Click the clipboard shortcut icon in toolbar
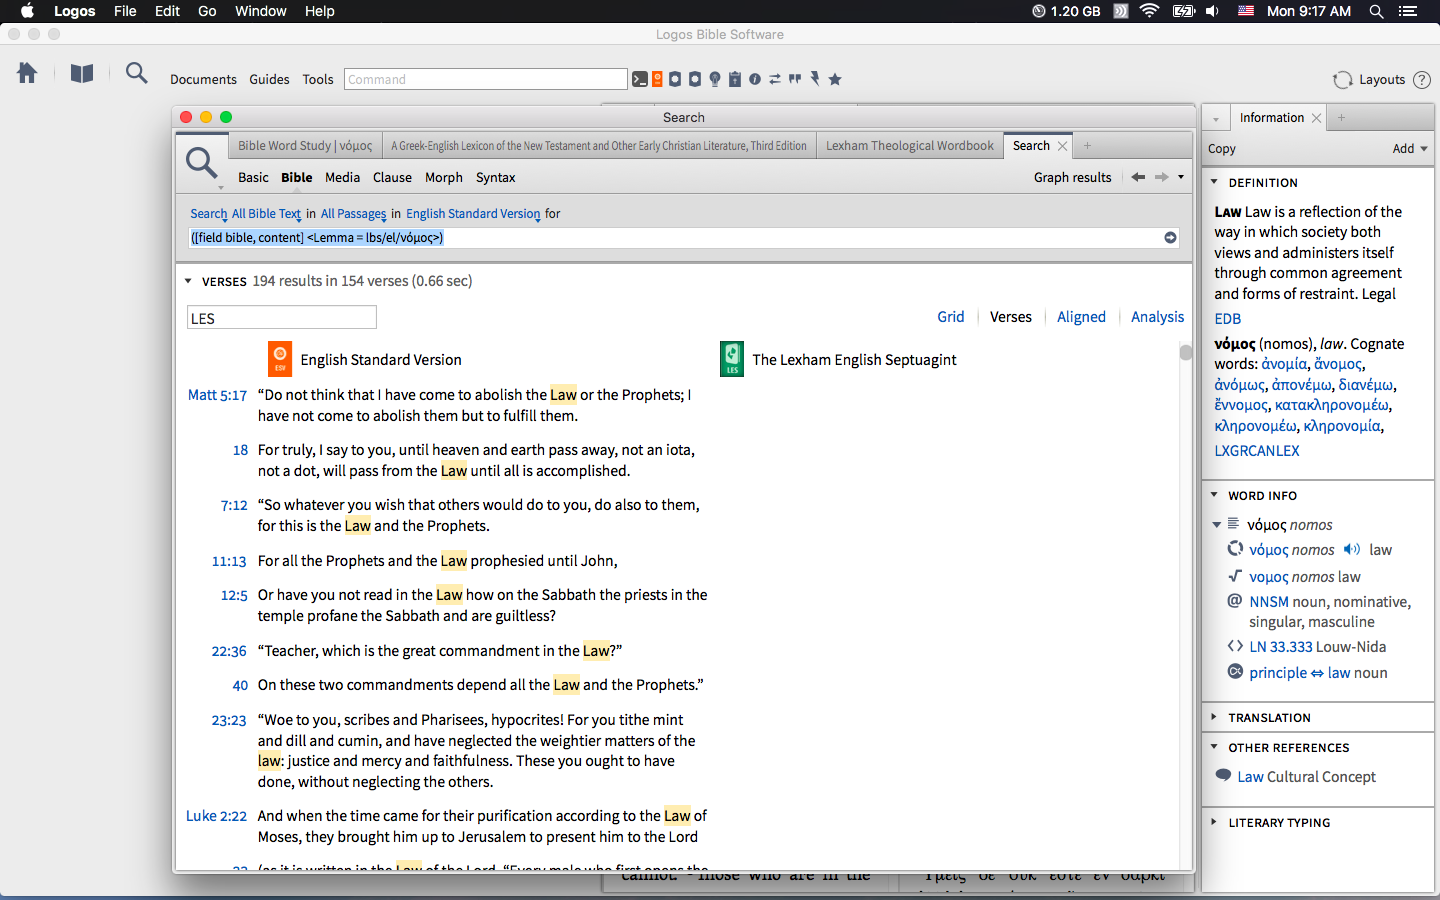This screenshot has height=900, width=1440. pyautogui.click(x=735, y=79)
